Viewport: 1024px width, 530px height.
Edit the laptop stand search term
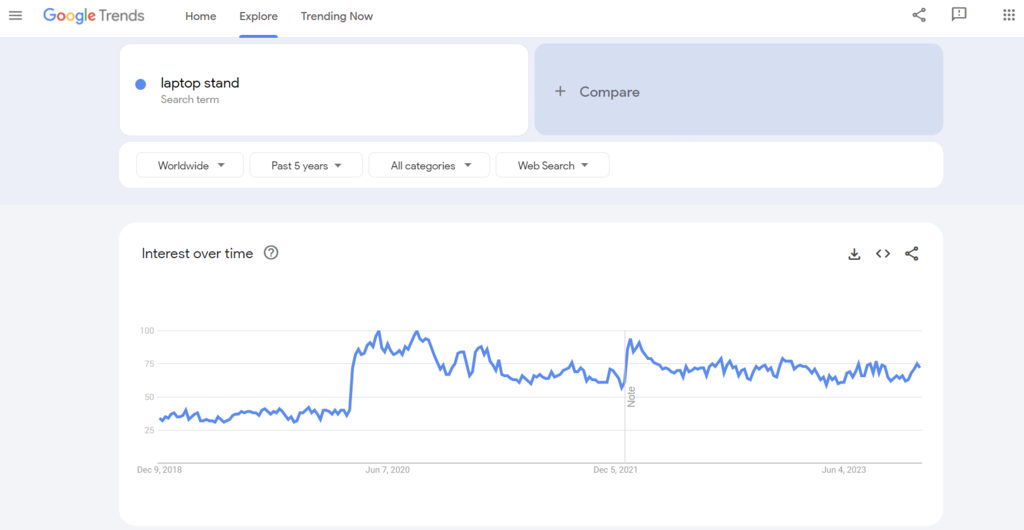point(200,83)
